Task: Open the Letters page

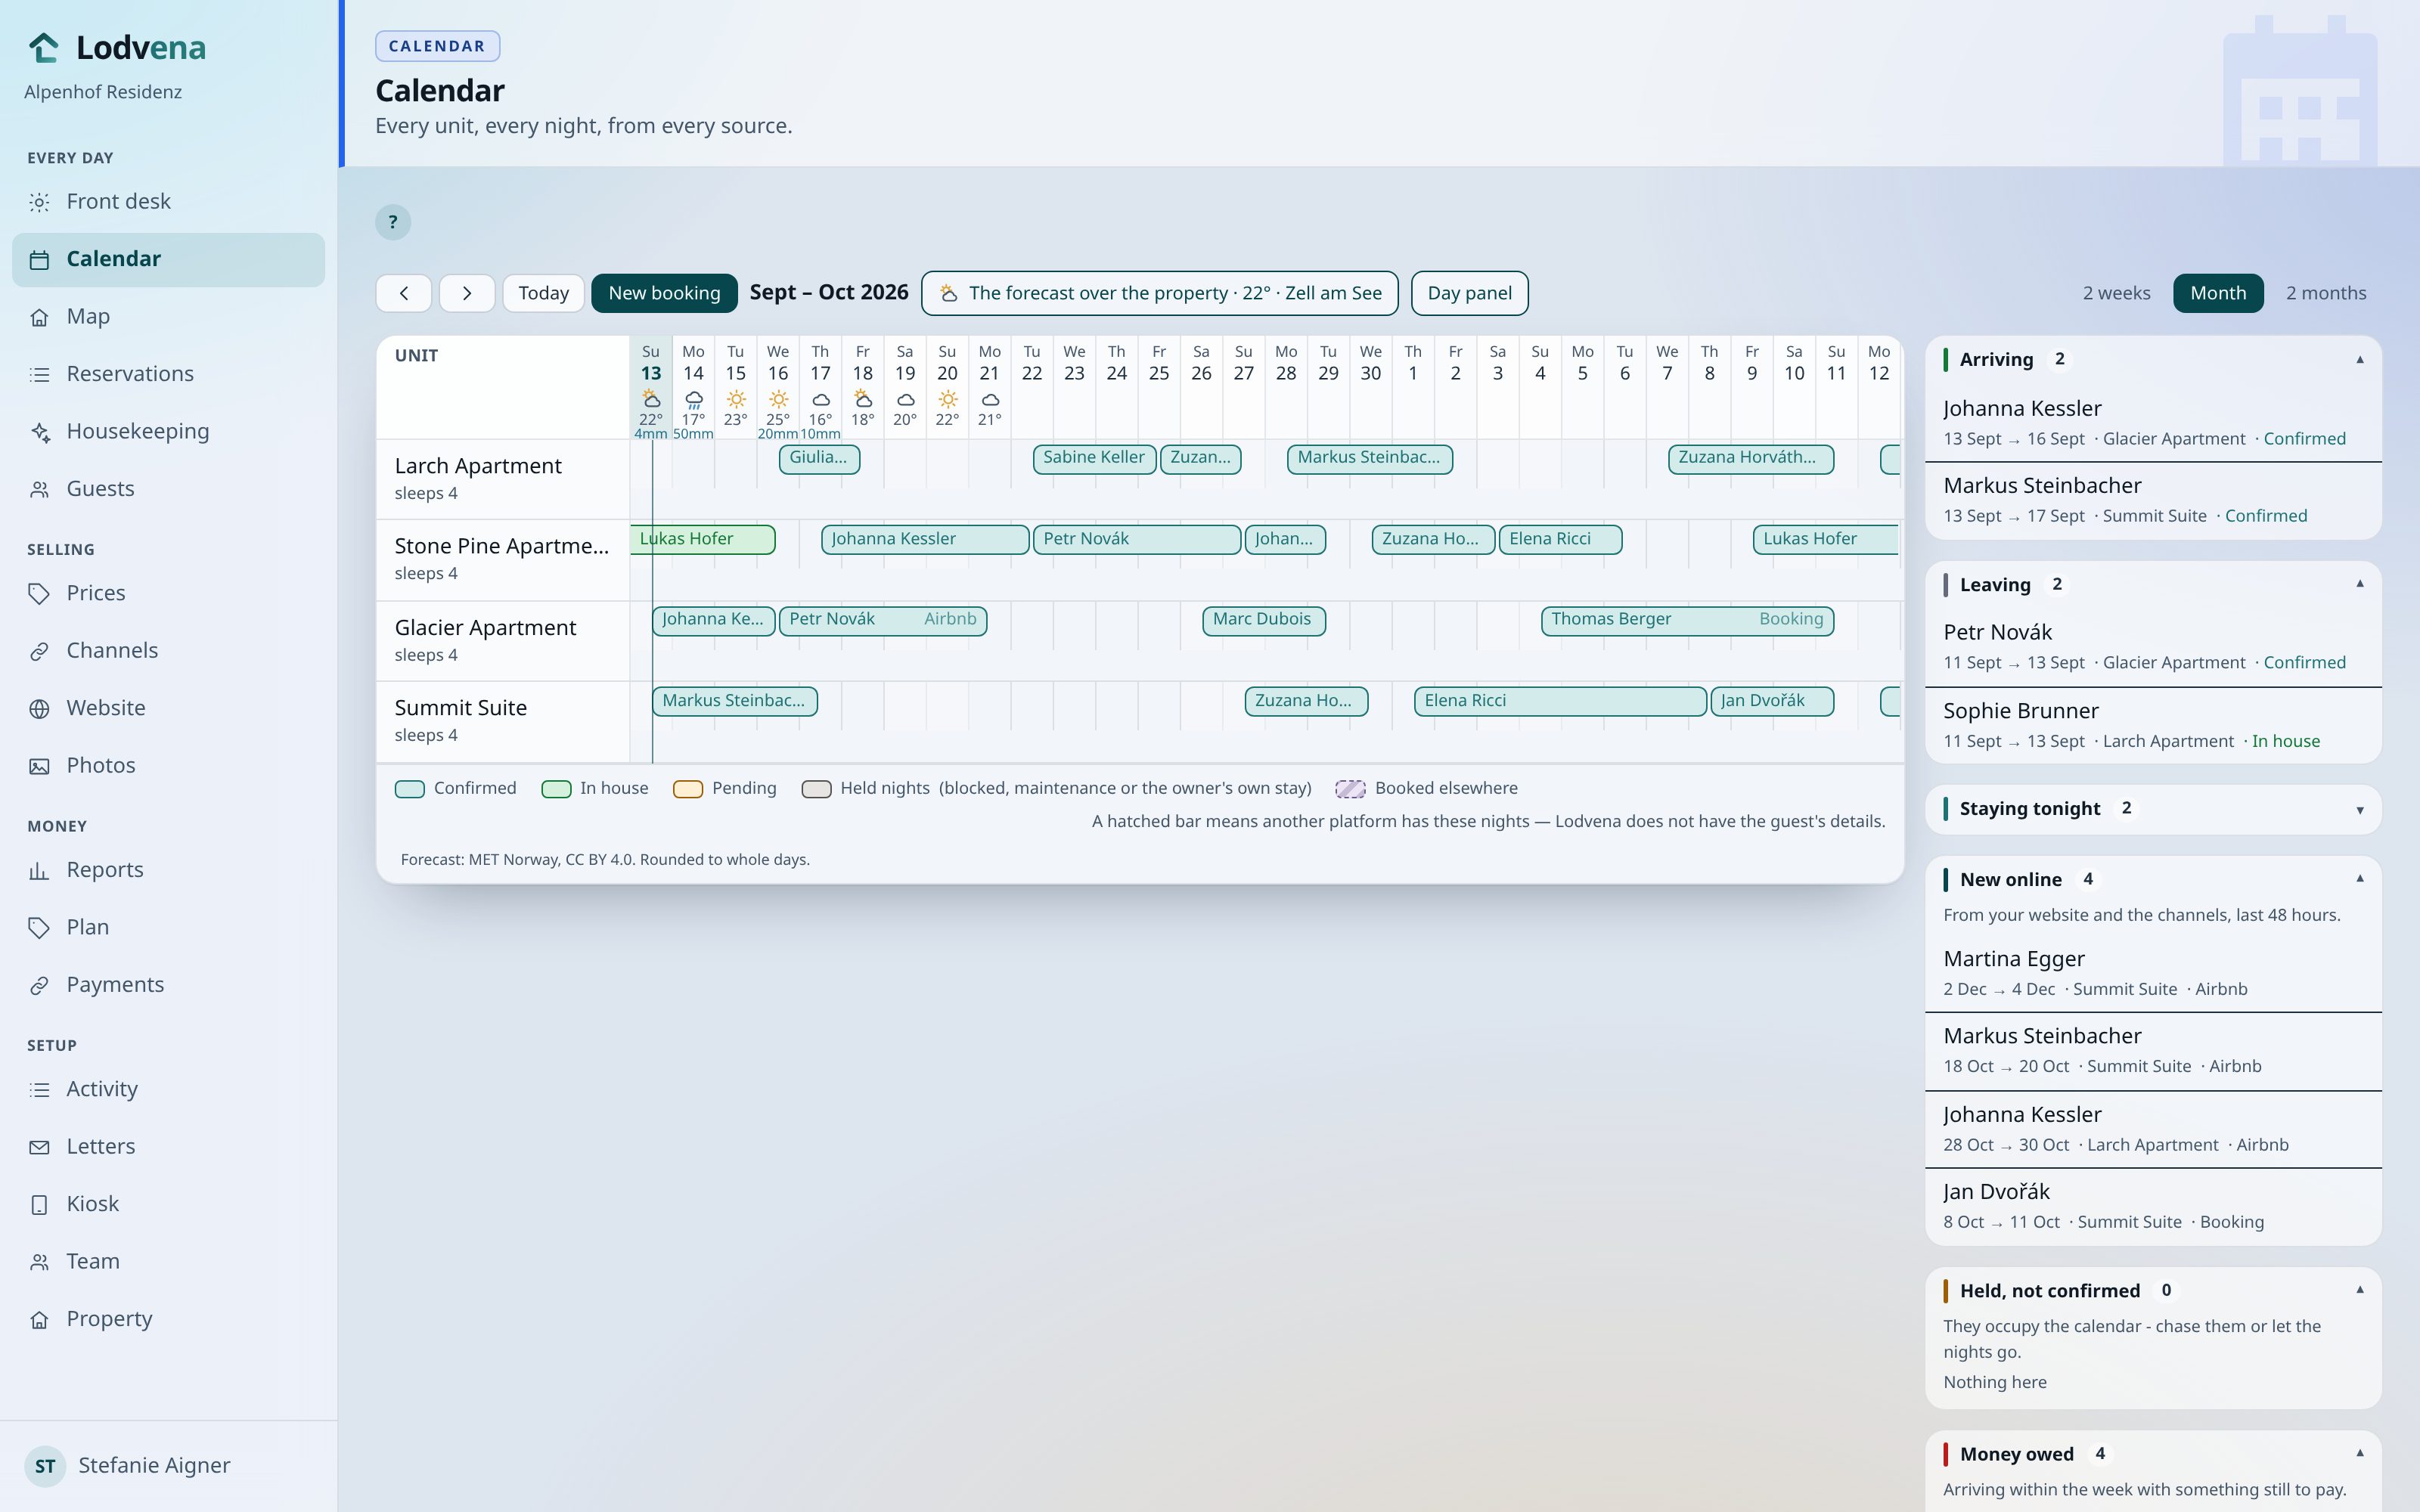Action: pos(168,1147)
